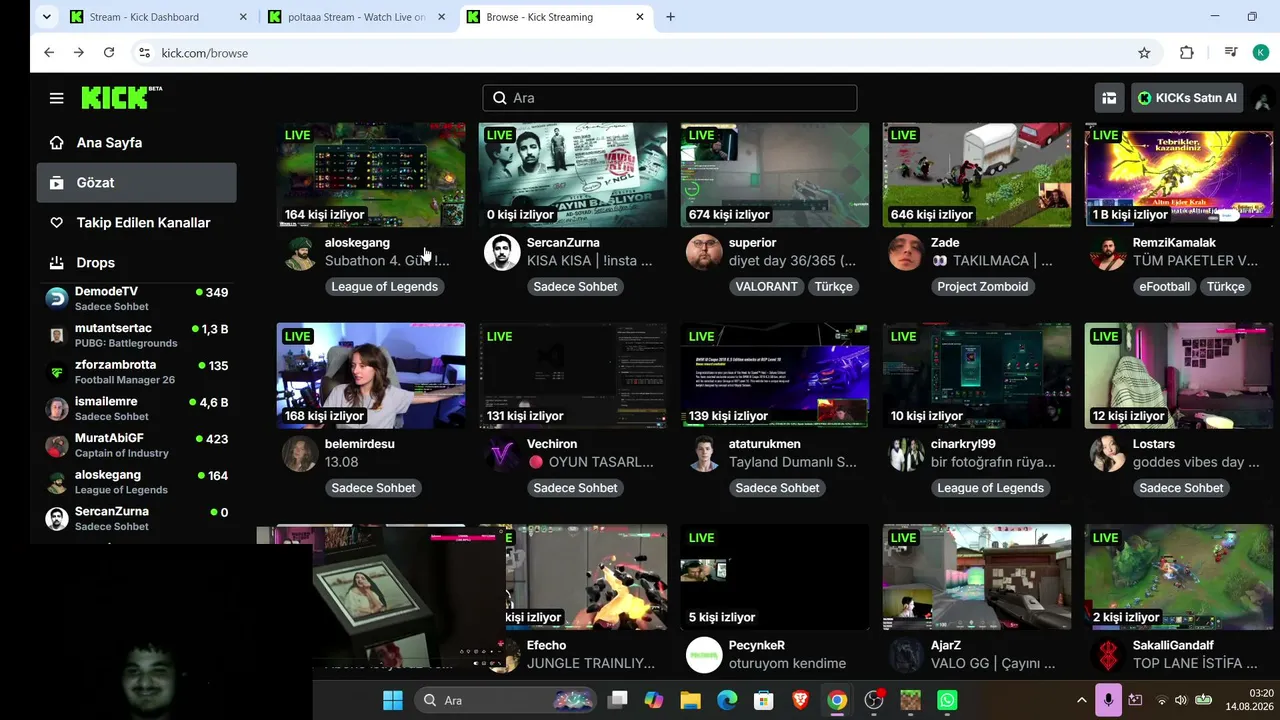The width and height of the screenshot is (1280, 720).
Task: Click the Project Zomboid tag under Zade
Action: (x=985, y=287)
